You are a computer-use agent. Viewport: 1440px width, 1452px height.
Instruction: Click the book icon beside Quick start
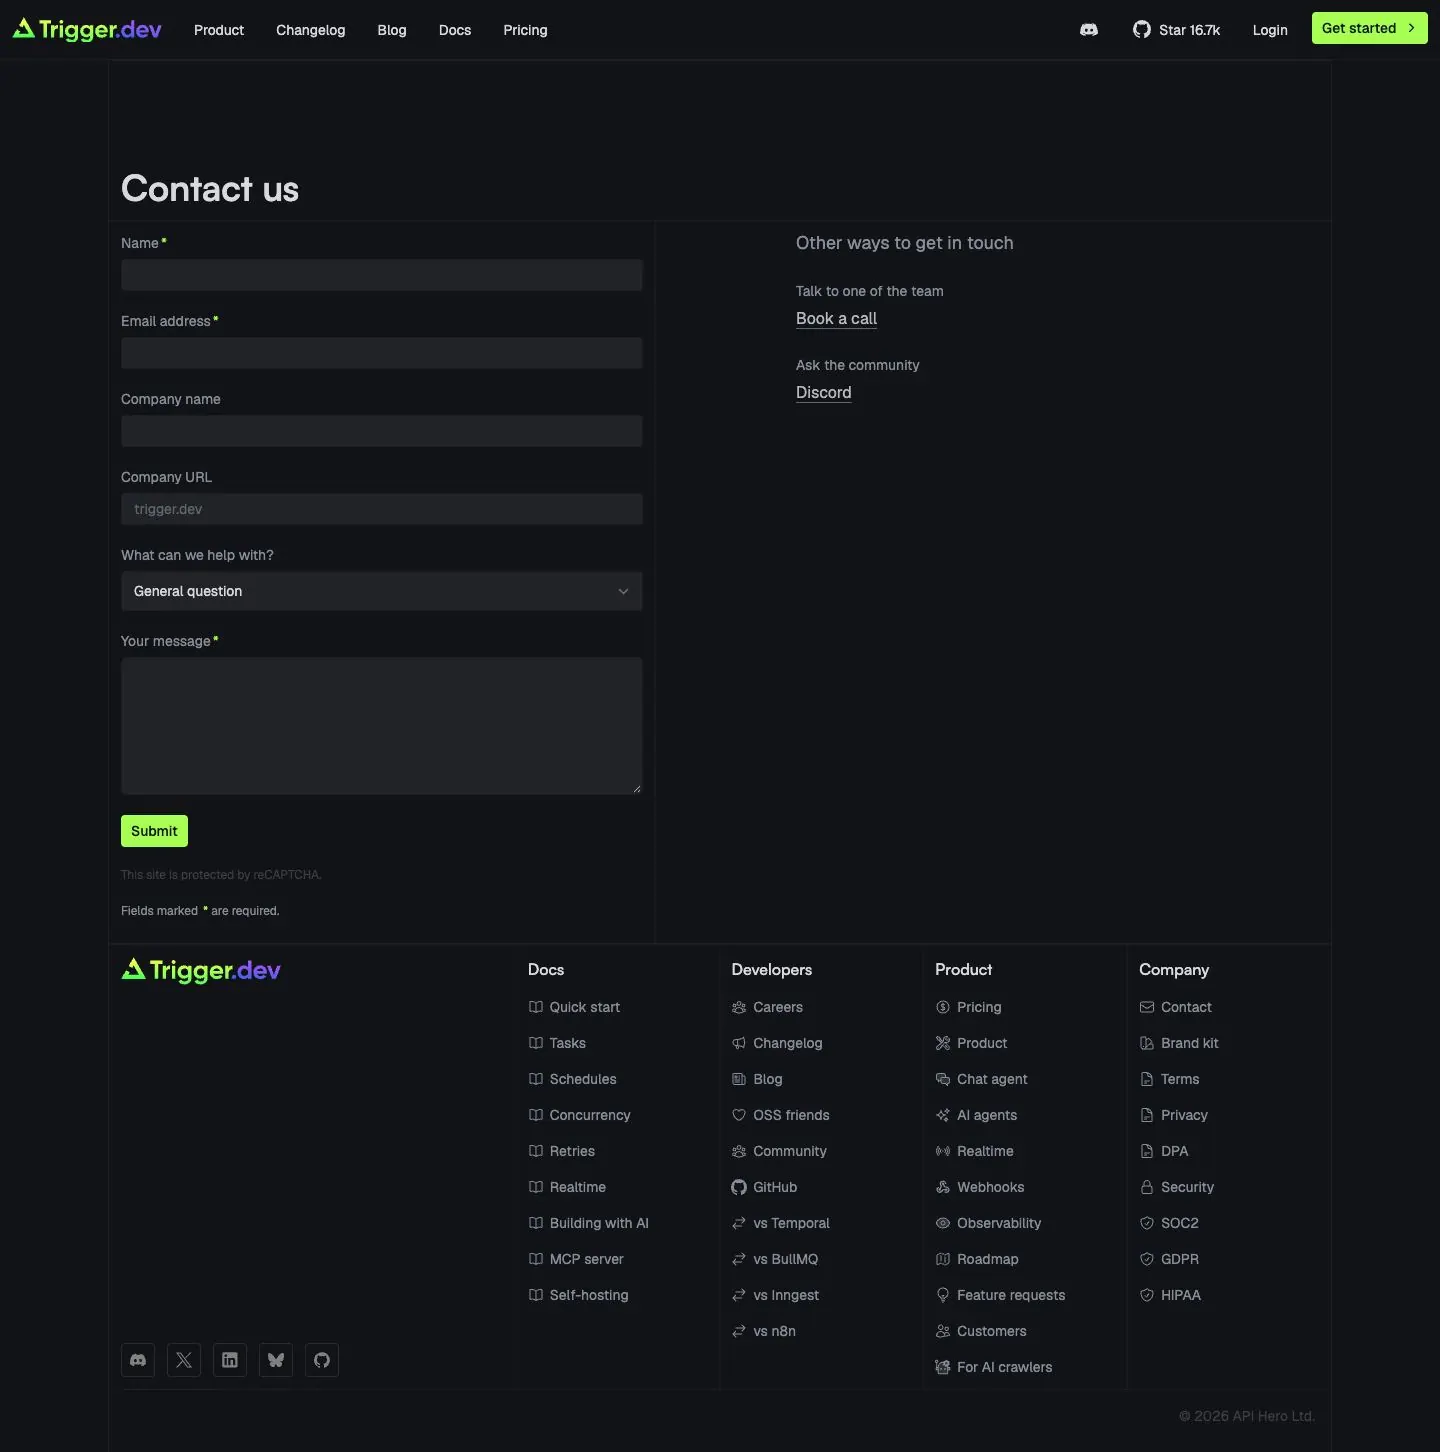pyautogui.click(x=536, y=1007)
